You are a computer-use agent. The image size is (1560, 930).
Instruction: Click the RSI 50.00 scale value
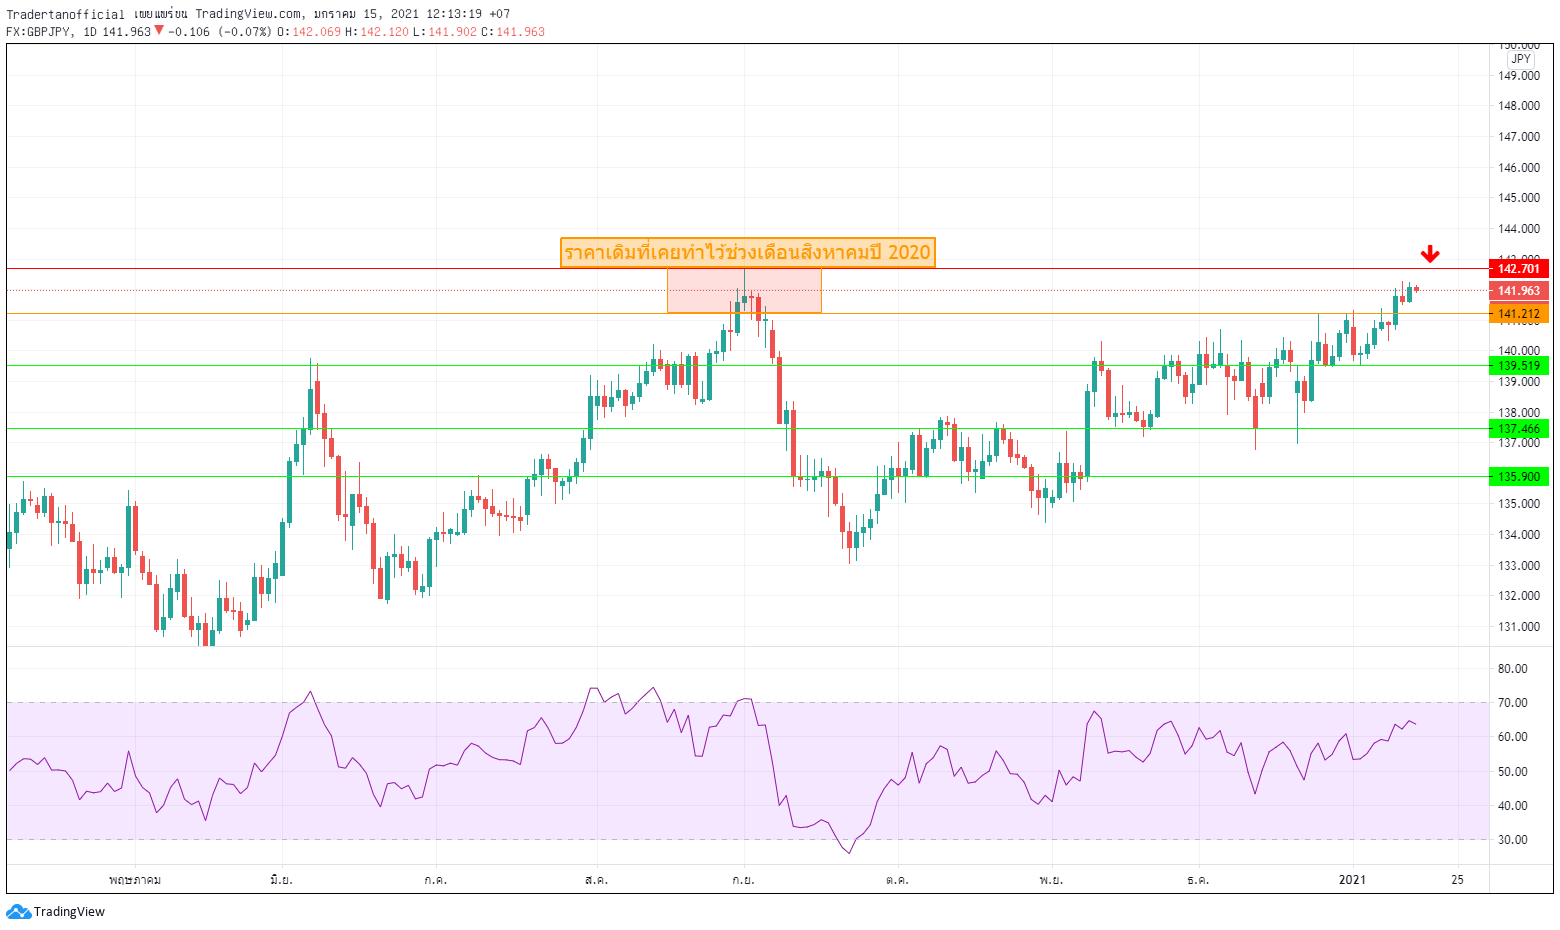click(1513, 772)
